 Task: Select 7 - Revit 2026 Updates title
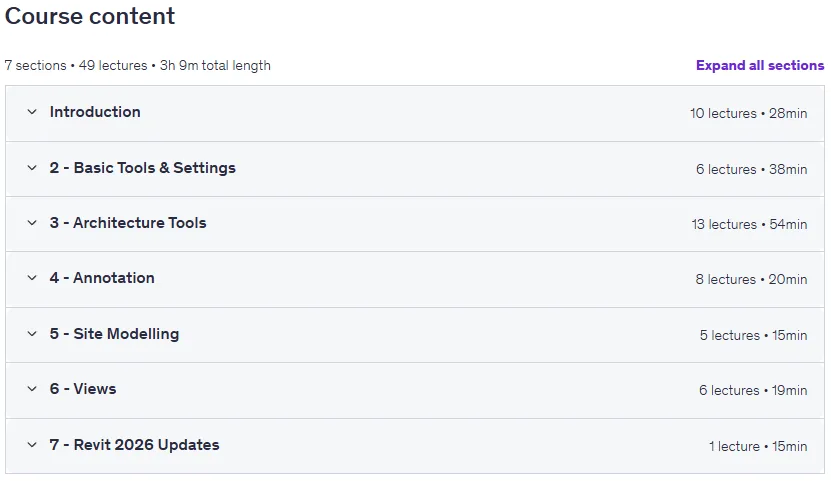[x=135, y=445]
